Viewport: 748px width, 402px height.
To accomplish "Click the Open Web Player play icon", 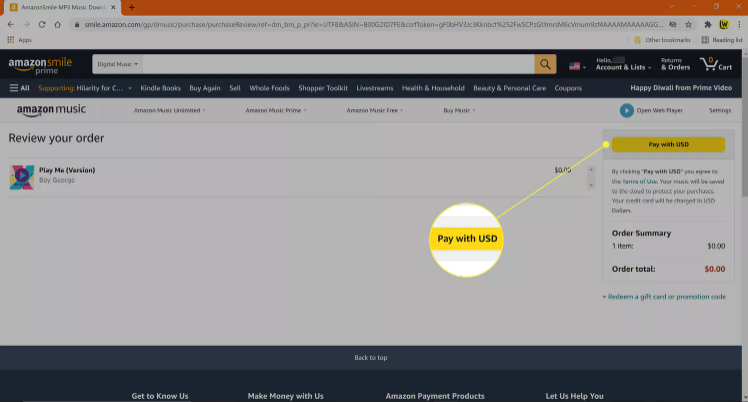I will pyautogui.click(x=626, y=110).
